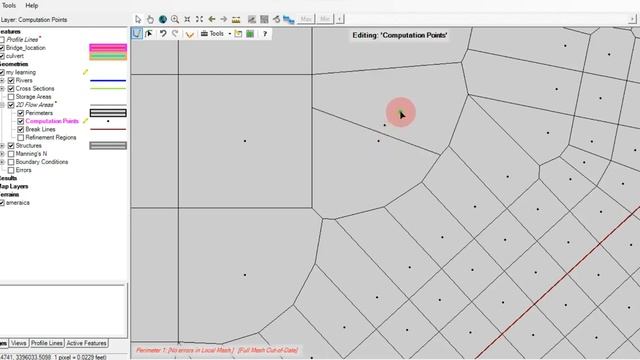Image resolution: width=640 pixels, height=360 pixels.
Task: Redo the last edit
Action: 175,33
